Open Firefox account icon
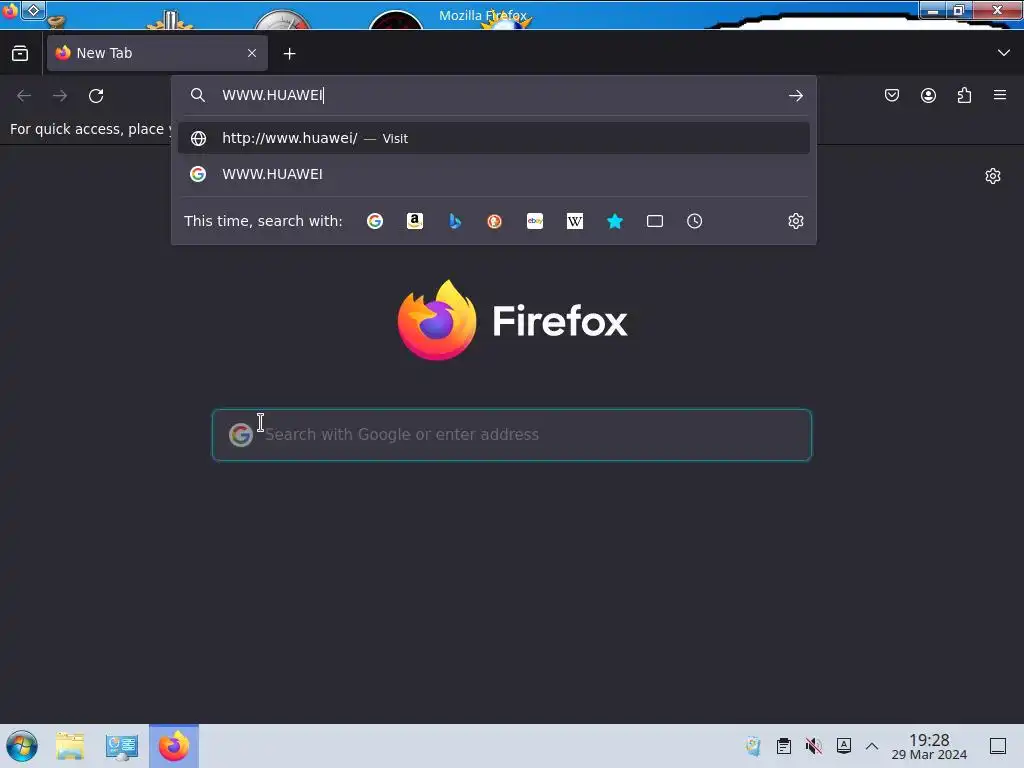Viewport: 1024px width, 768px height. [x=928, y=95]
